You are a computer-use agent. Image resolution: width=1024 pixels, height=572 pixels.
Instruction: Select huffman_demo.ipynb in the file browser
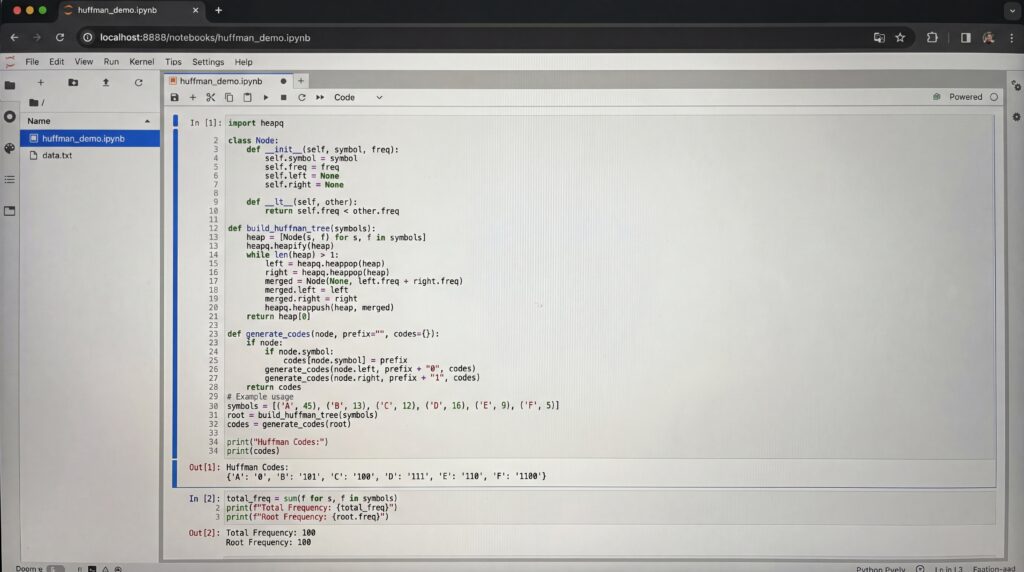pos(90,138)
